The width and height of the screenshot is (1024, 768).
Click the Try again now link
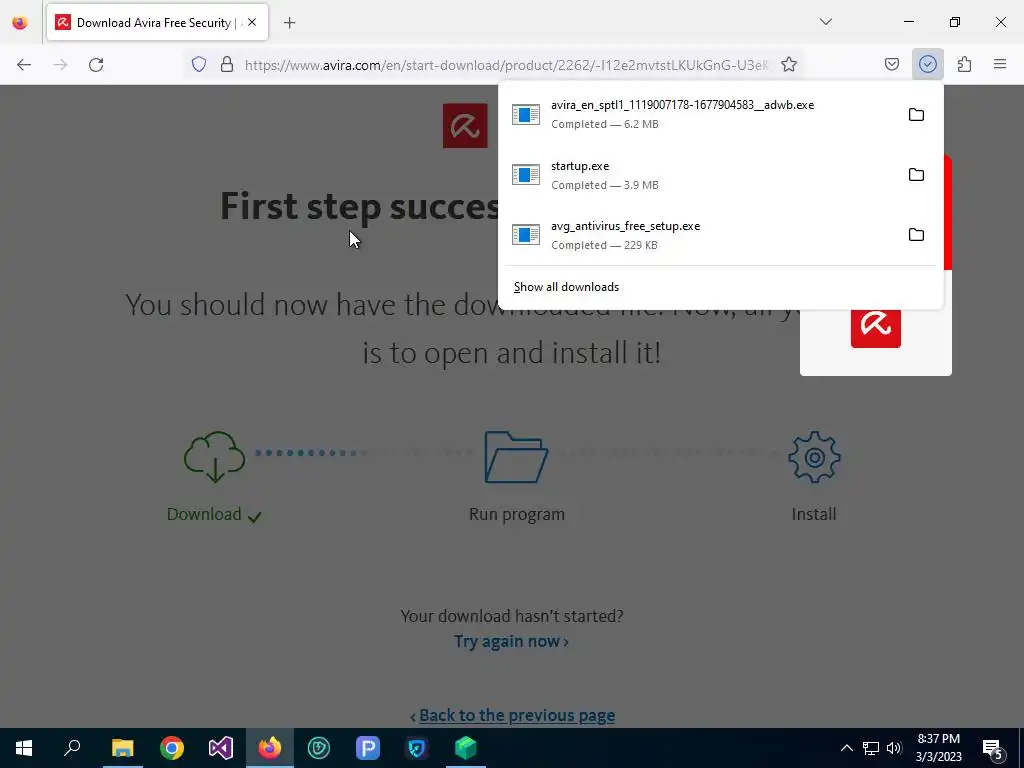511,641
